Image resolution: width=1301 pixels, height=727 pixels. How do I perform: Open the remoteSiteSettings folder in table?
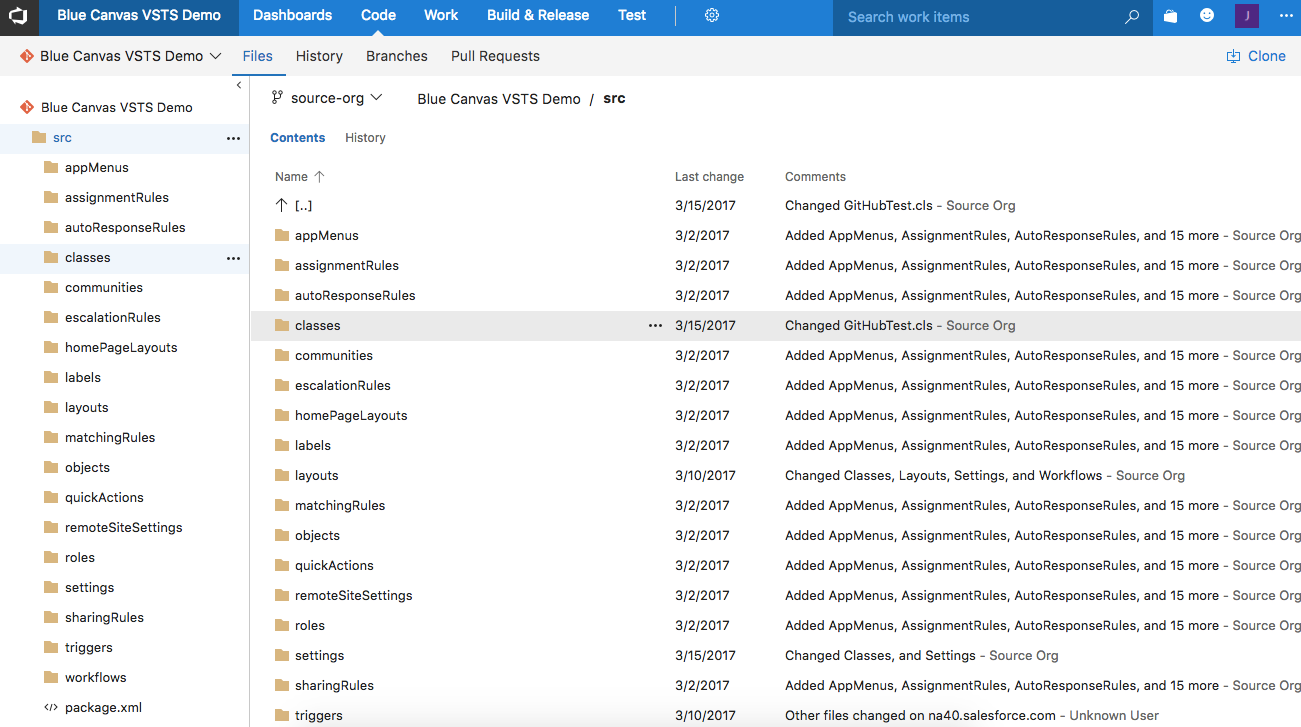354,596
